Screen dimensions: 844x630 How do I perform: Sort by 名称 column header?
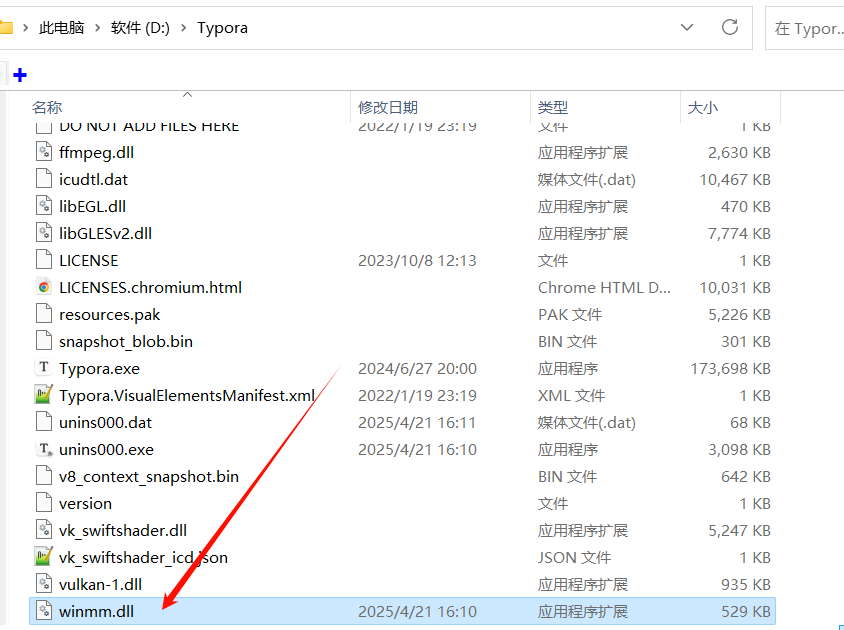pyautogui.click(x=47, y=108)
